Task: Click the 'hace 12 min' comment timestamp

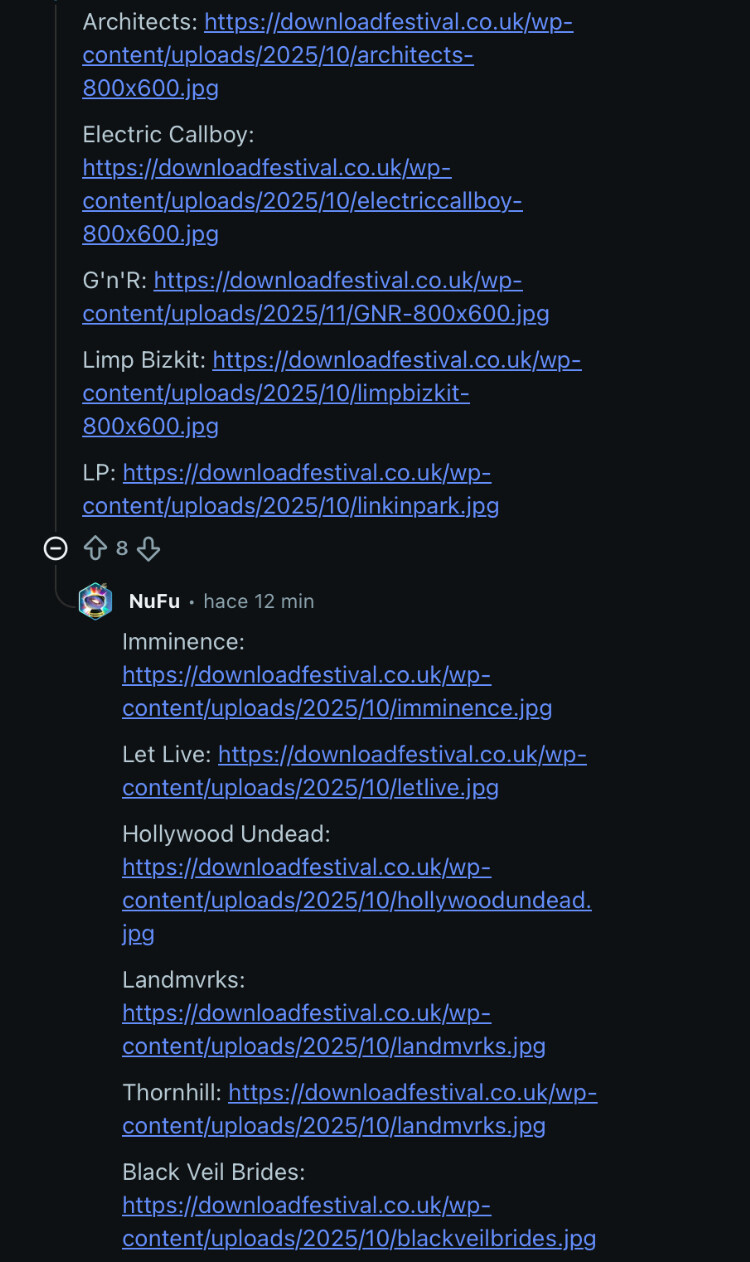Action: point(259,601)
